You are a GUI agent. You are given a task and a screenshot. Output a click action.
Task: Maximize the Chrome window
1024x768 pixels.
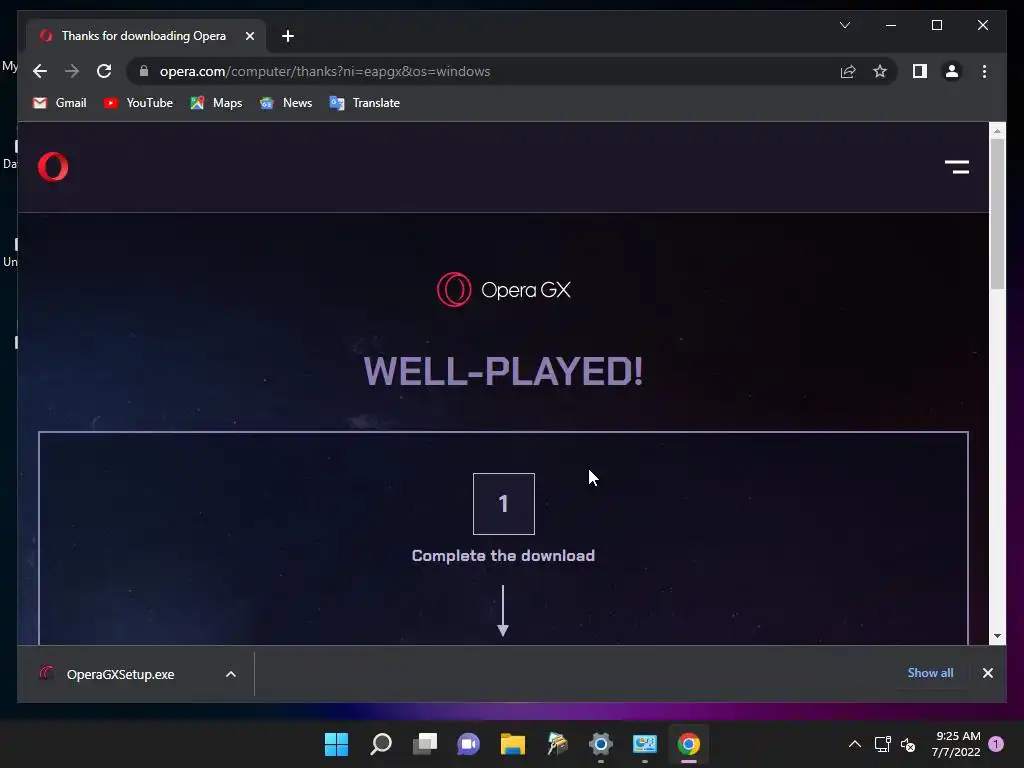(x=936, y=25)
